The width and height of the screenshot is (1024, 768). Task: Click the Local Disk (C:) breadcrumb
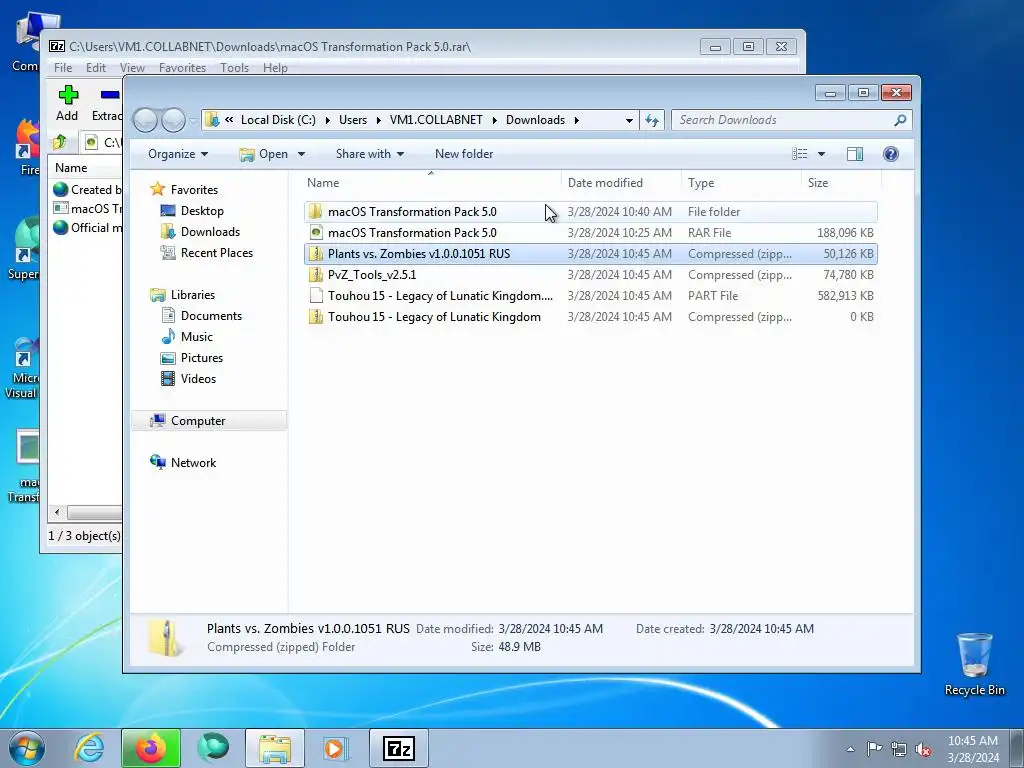click(278, 120)
